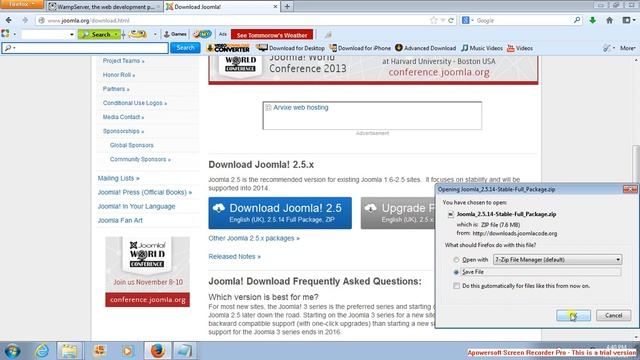Open the Games toolbar item
The width and height of the screenshot is (640, 360).
(x=175, y=34)
